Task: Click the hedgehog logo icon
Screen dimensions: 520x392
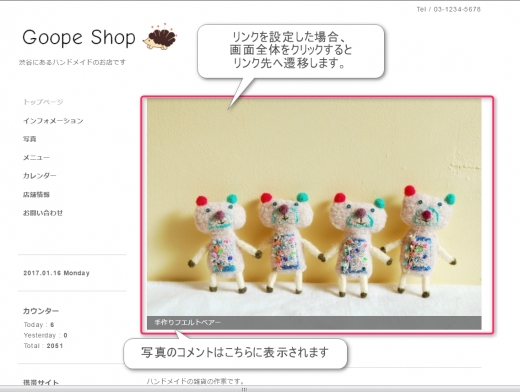Action: tap(160, 37)
